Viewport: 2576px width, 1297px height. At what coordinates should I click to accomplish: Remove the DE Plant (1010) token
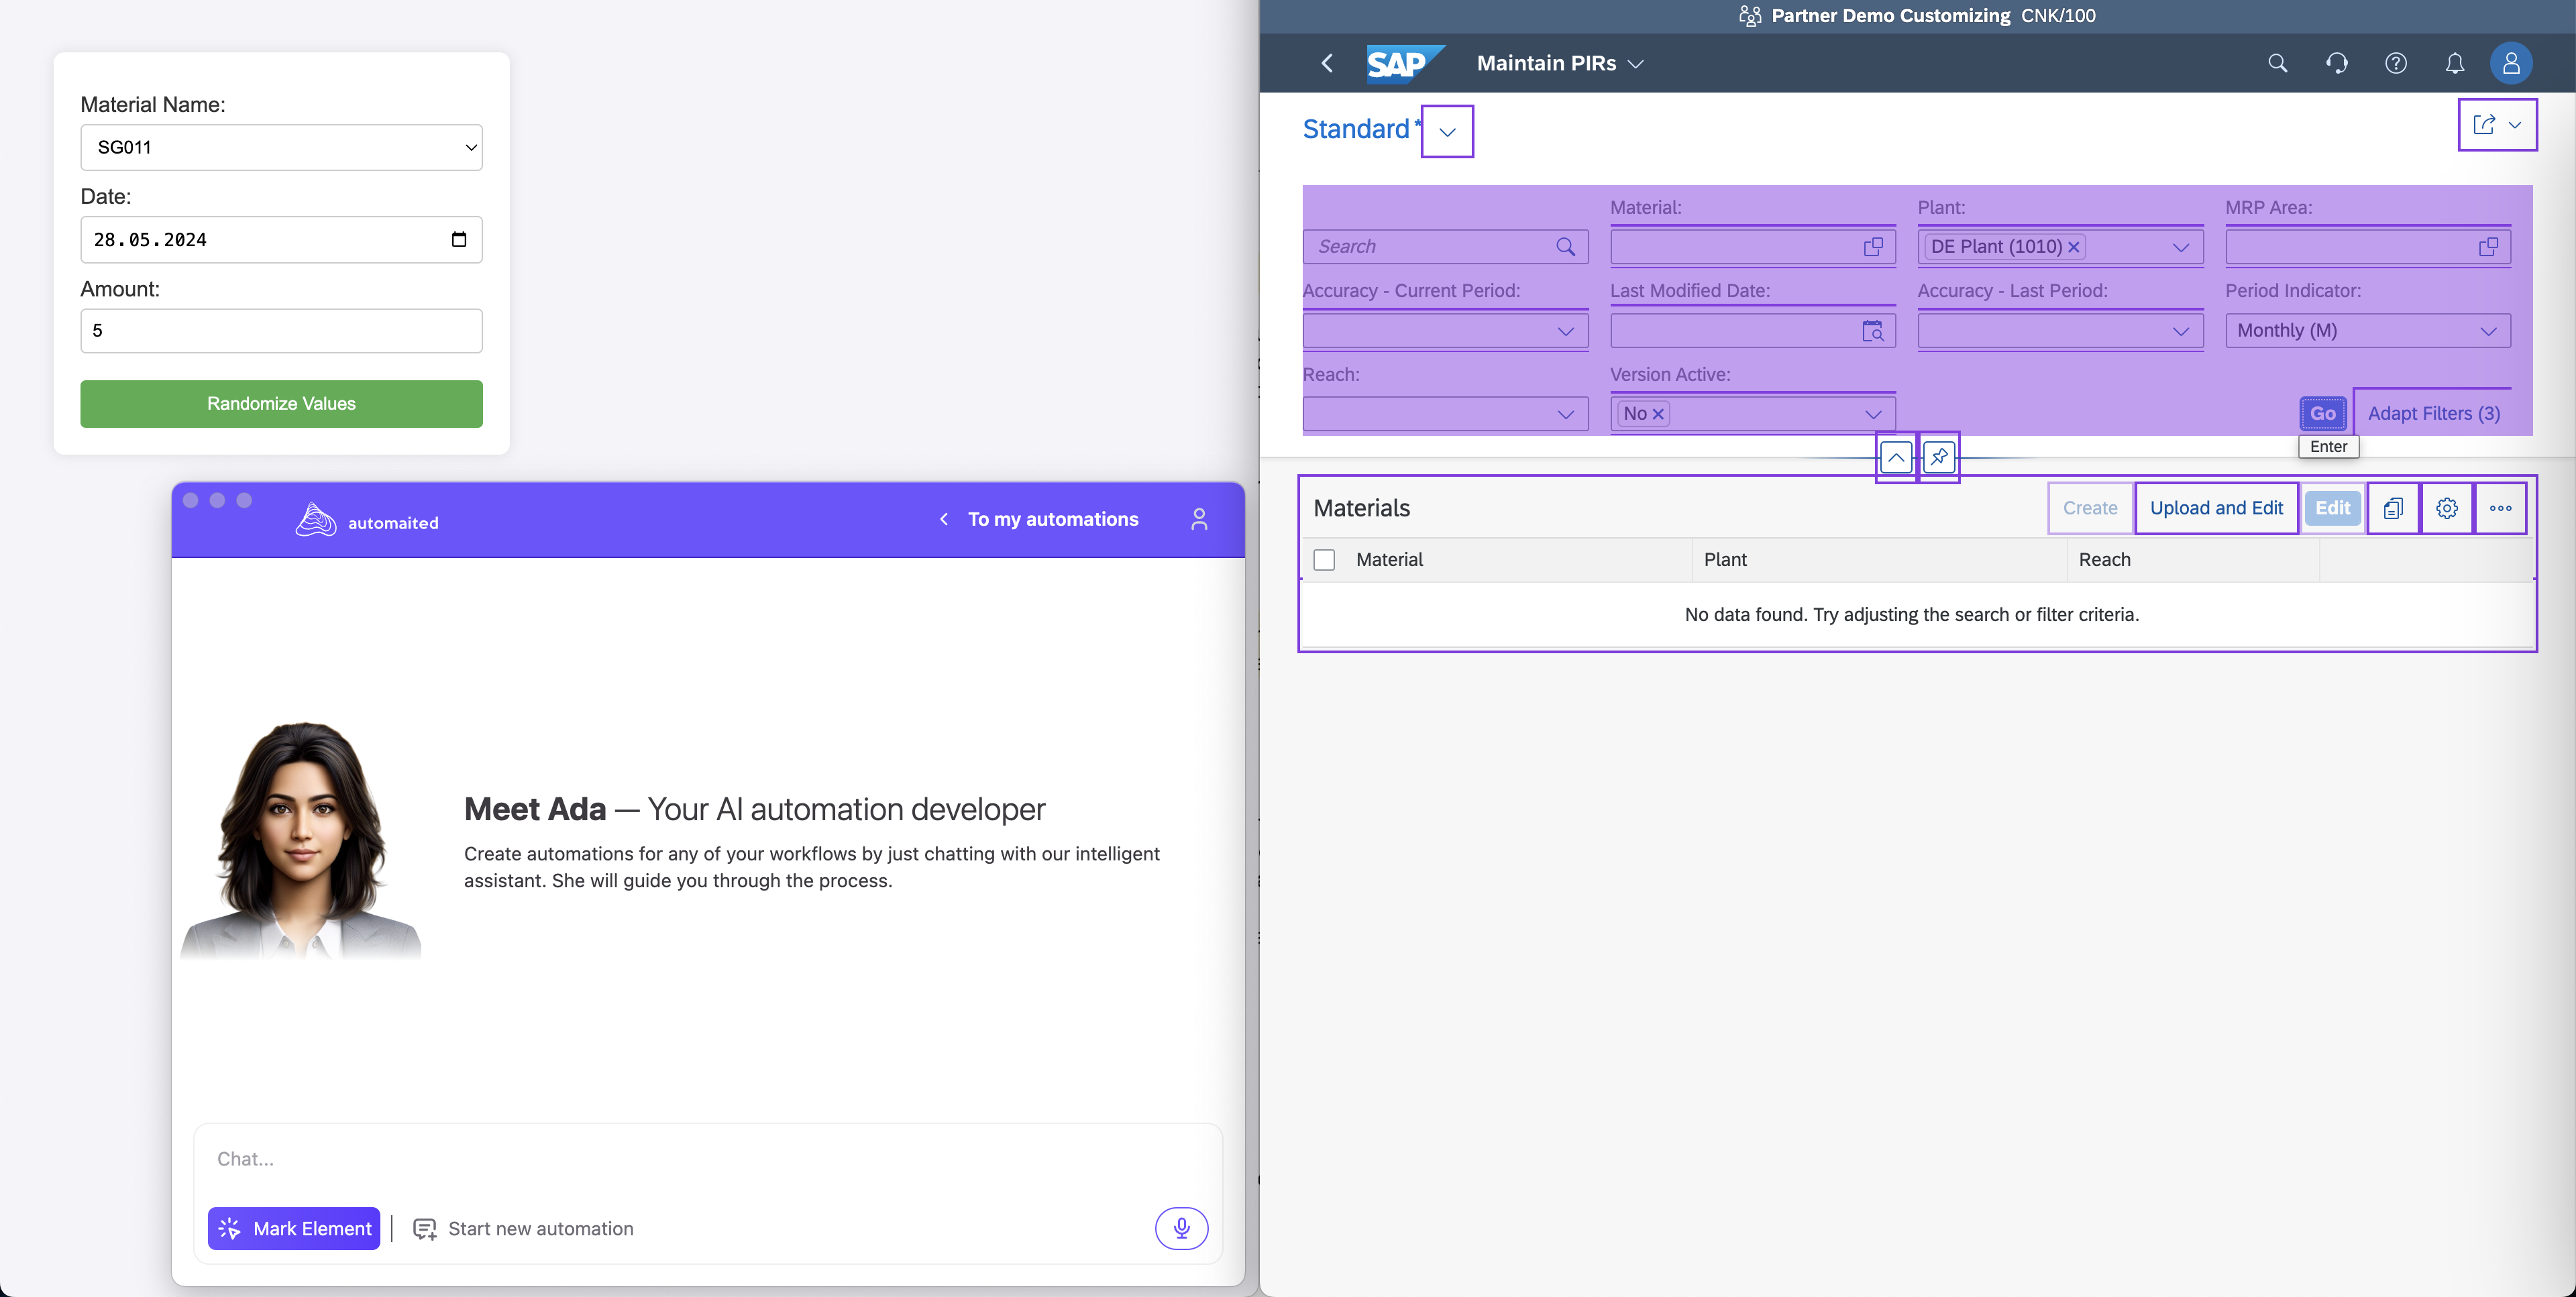(2074, 247)
